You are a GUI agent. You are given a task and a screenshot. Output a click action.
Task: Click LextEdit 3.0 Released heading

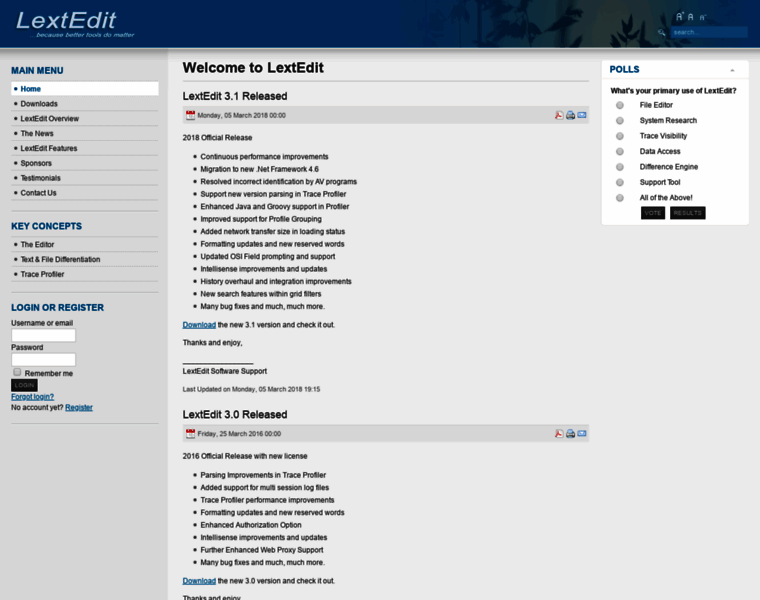tap(235, 414)
